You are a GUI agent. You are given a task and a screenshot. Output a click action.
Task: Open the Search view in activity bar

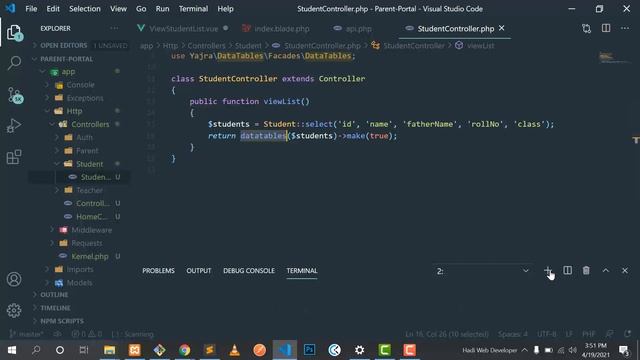pos(14,63)
